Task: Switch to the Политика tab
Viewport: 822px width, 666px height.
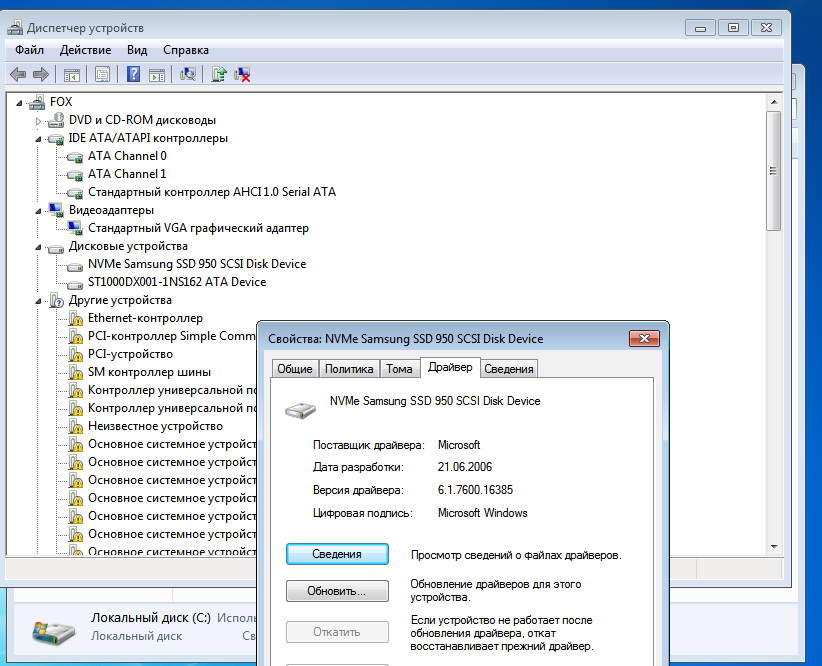Action: pos(349,369)
